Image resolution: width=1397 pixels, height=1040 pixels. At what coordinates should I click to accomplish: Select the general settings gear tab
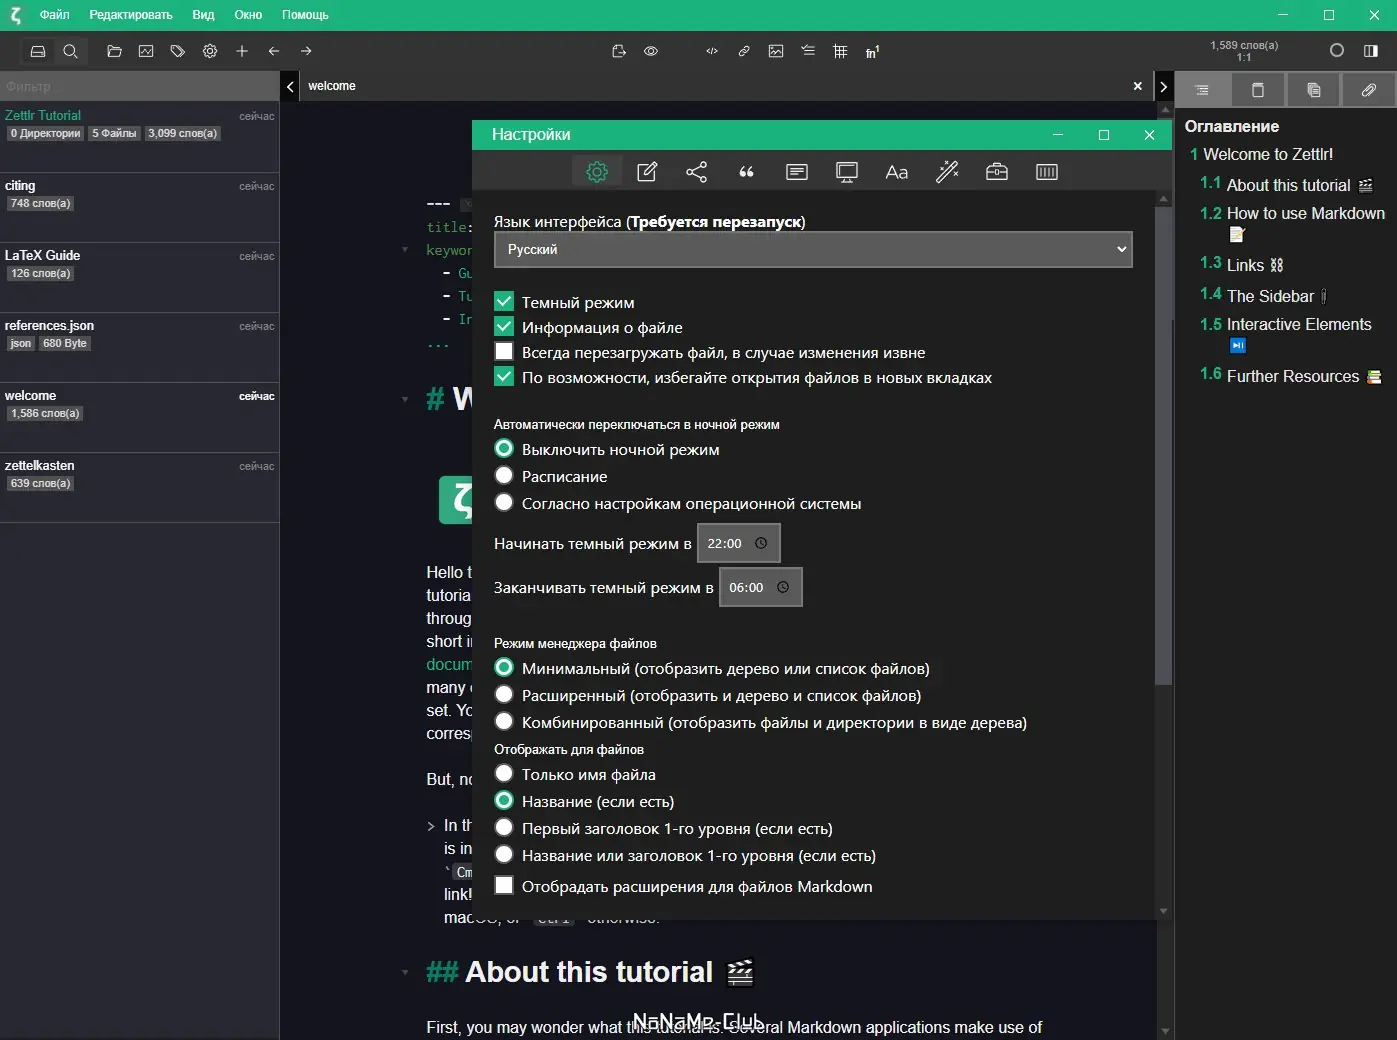tap(597, 172)
